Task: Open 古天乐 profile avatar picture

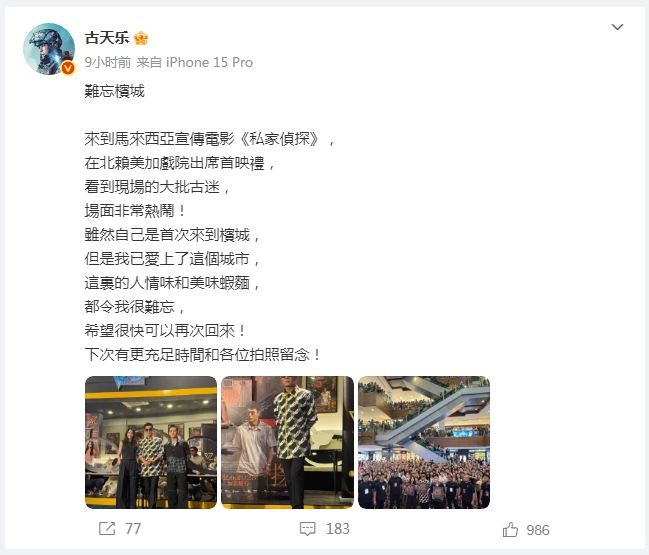Action: 49,49
